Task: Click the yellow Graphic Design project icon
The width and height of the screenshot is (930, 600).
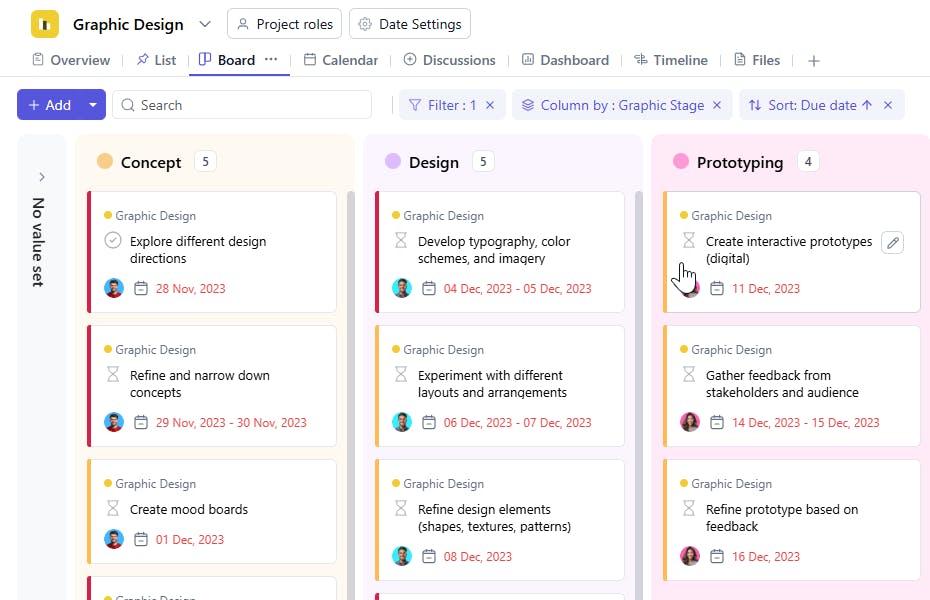Action: tap(45, 24)
